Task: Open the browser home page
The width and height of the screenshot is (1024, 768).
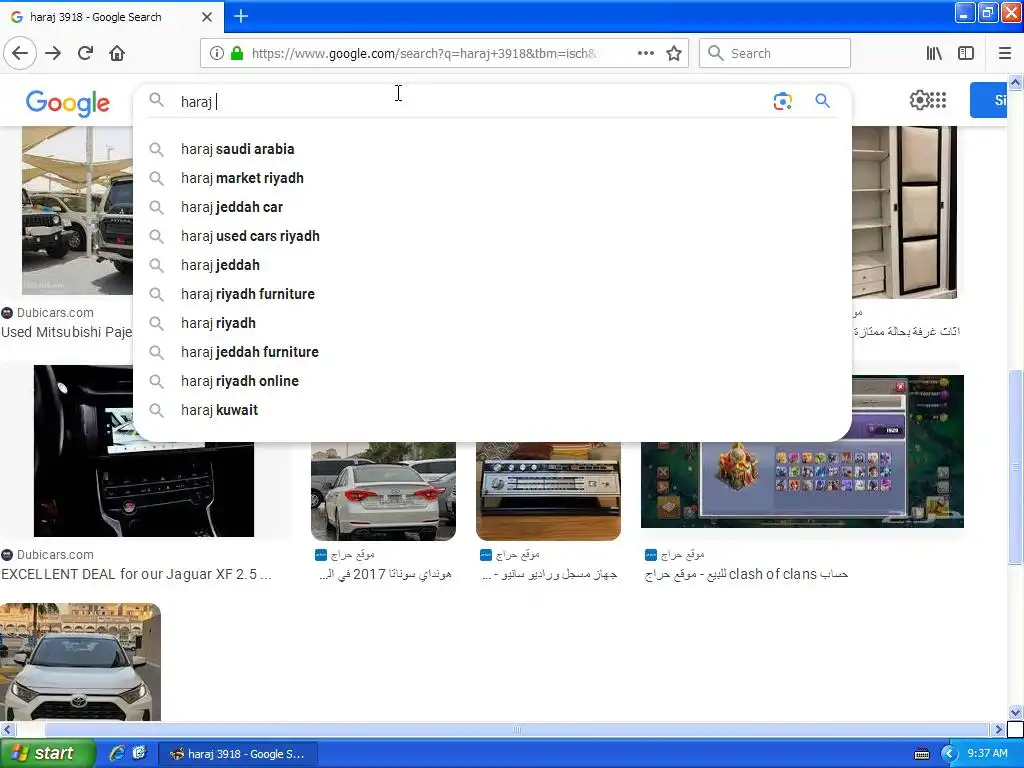Action: (x=117, y=53)
